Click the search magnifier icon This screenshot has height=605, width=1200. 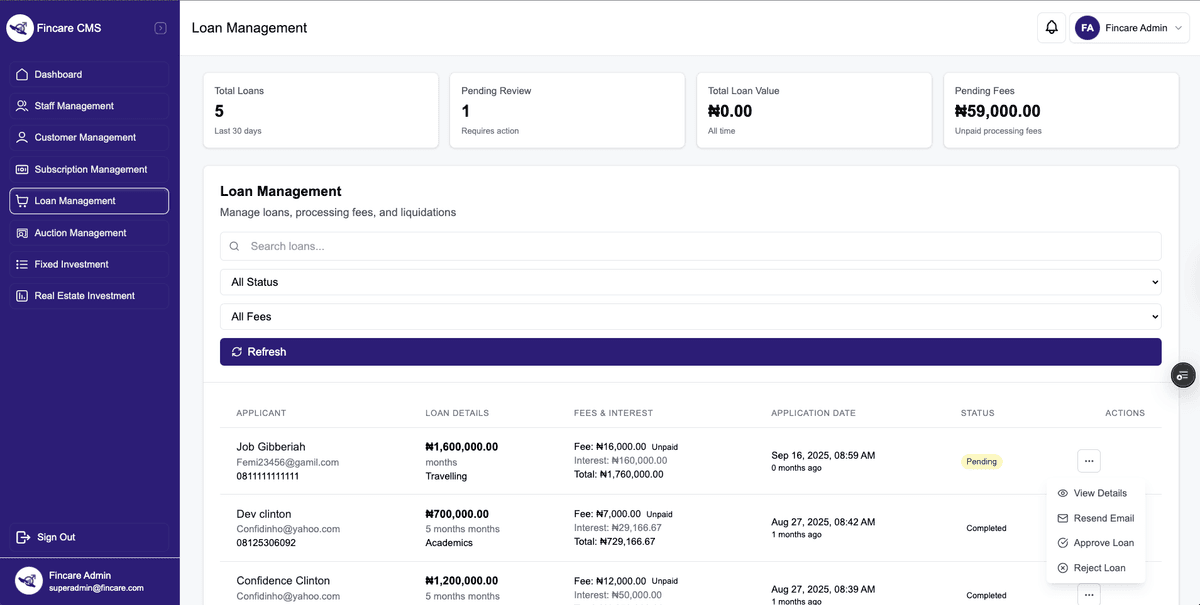pyautogui.click(x=233, y=245)
